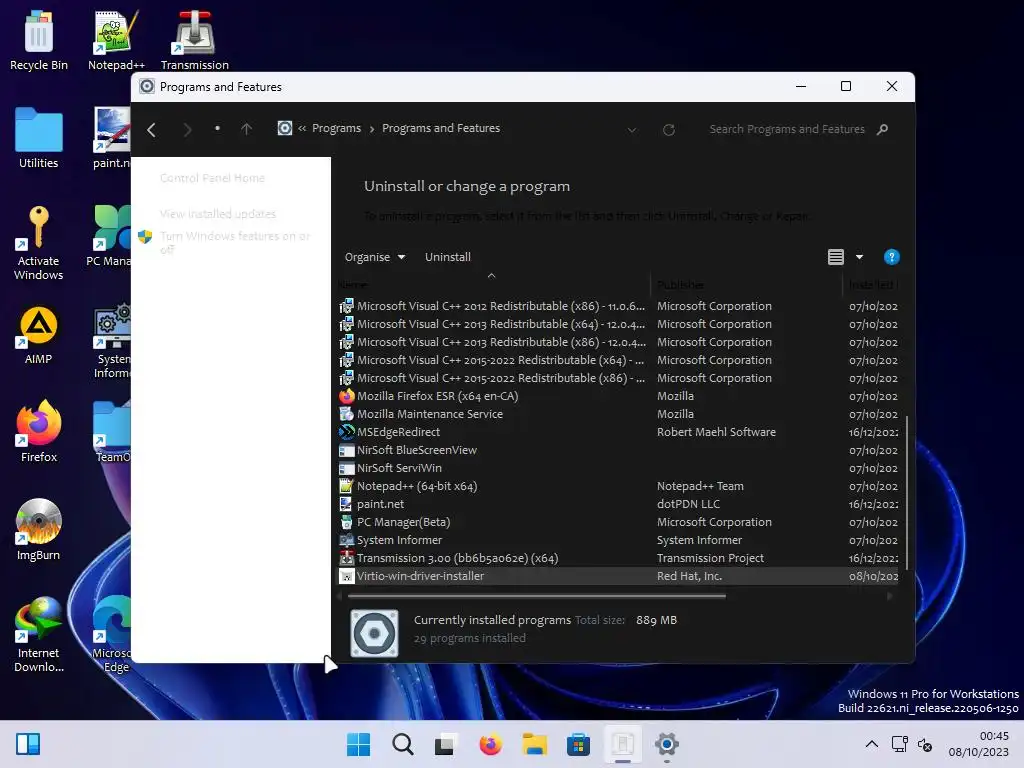Select Virtio-win-driver-installer row
The height and width of the screenshot is (768, 1024).
pos(618,576)
